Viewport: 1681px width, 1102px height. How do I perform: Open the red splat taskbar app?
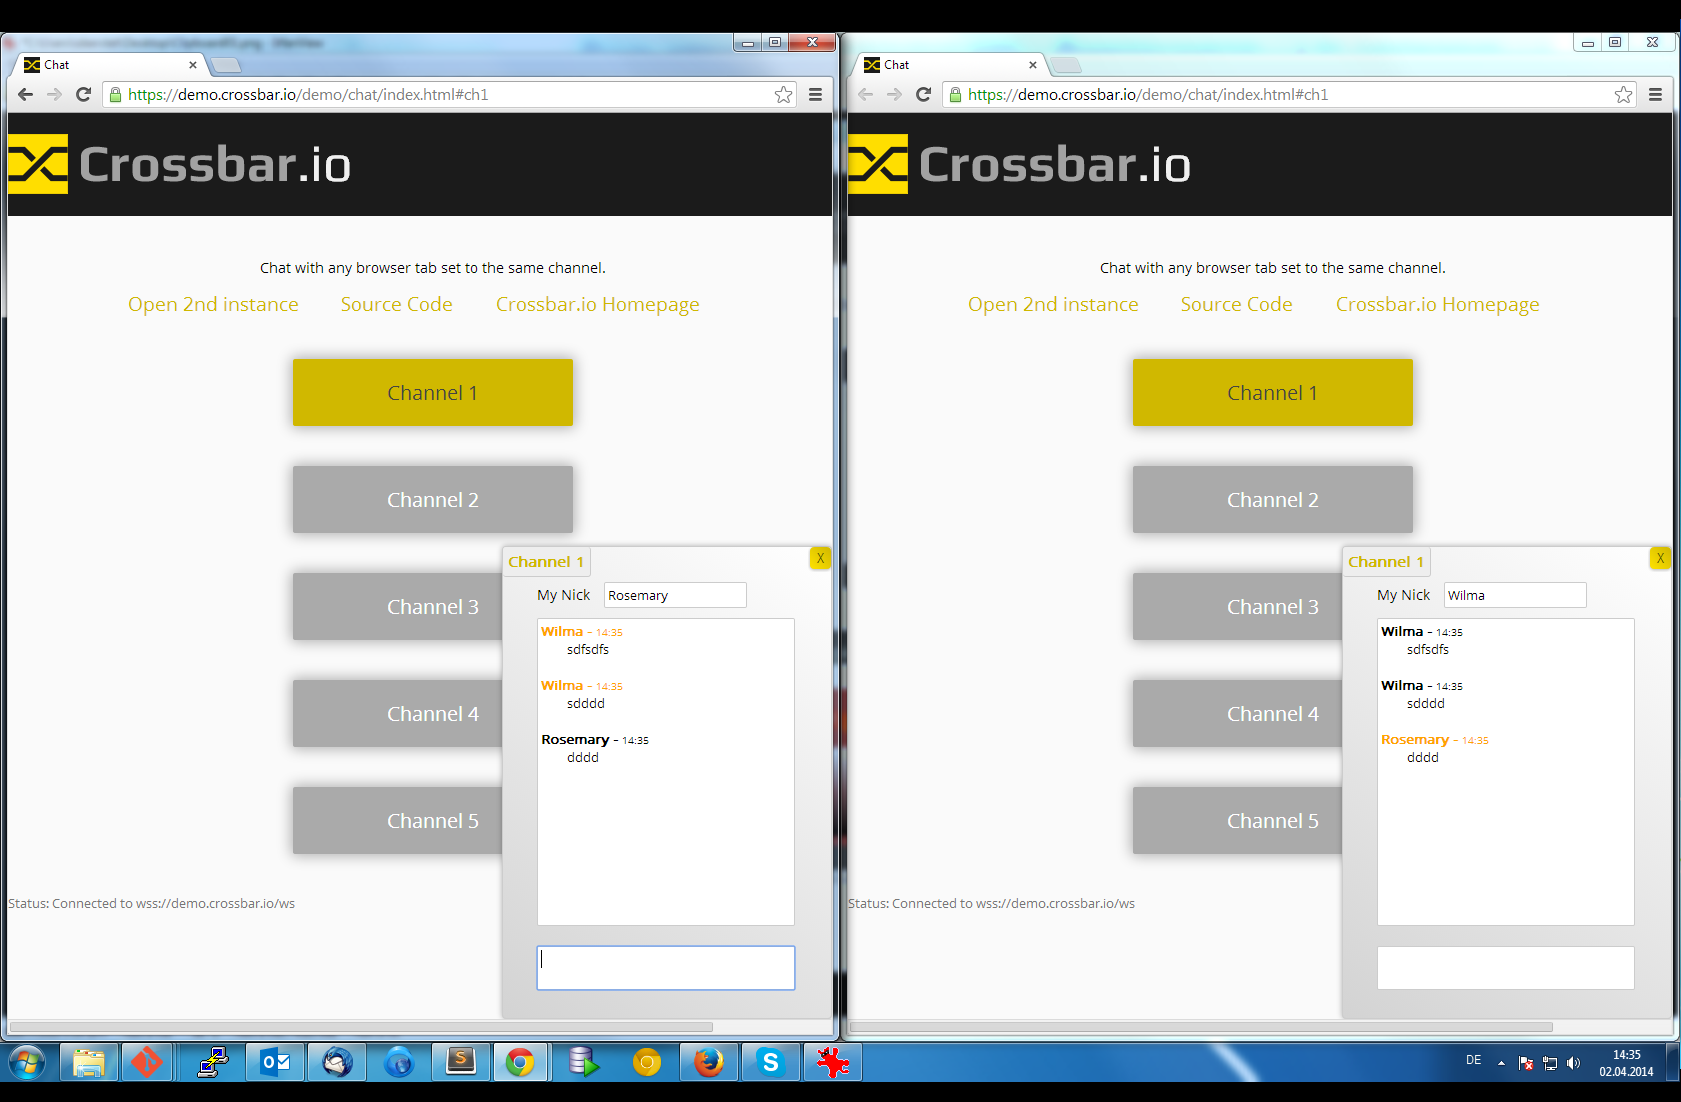pyautogui.click(x=832, y=1062)
